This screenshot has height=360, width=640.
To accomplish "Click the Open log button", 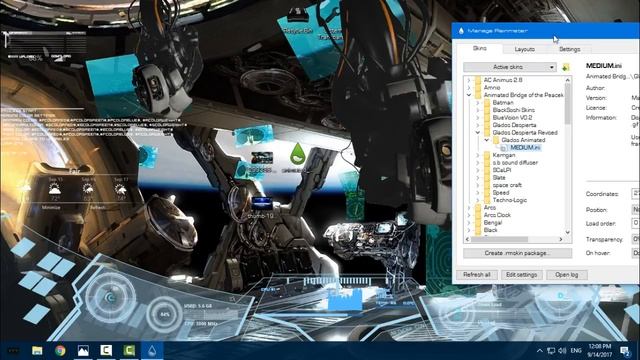I will point(567,275).
